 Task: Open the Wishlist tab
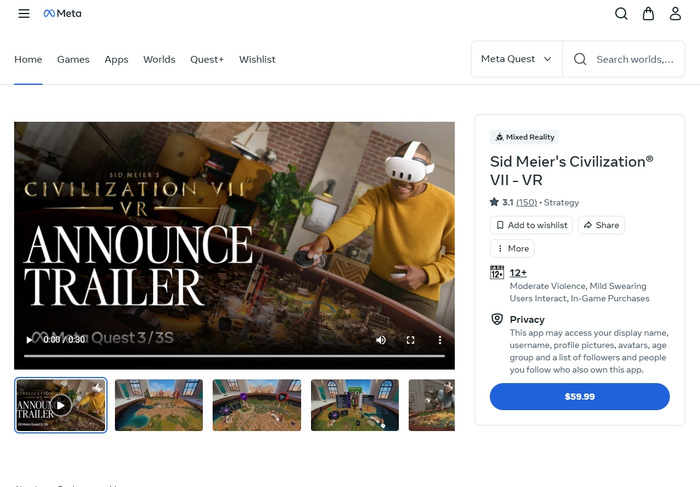(257, 59)
